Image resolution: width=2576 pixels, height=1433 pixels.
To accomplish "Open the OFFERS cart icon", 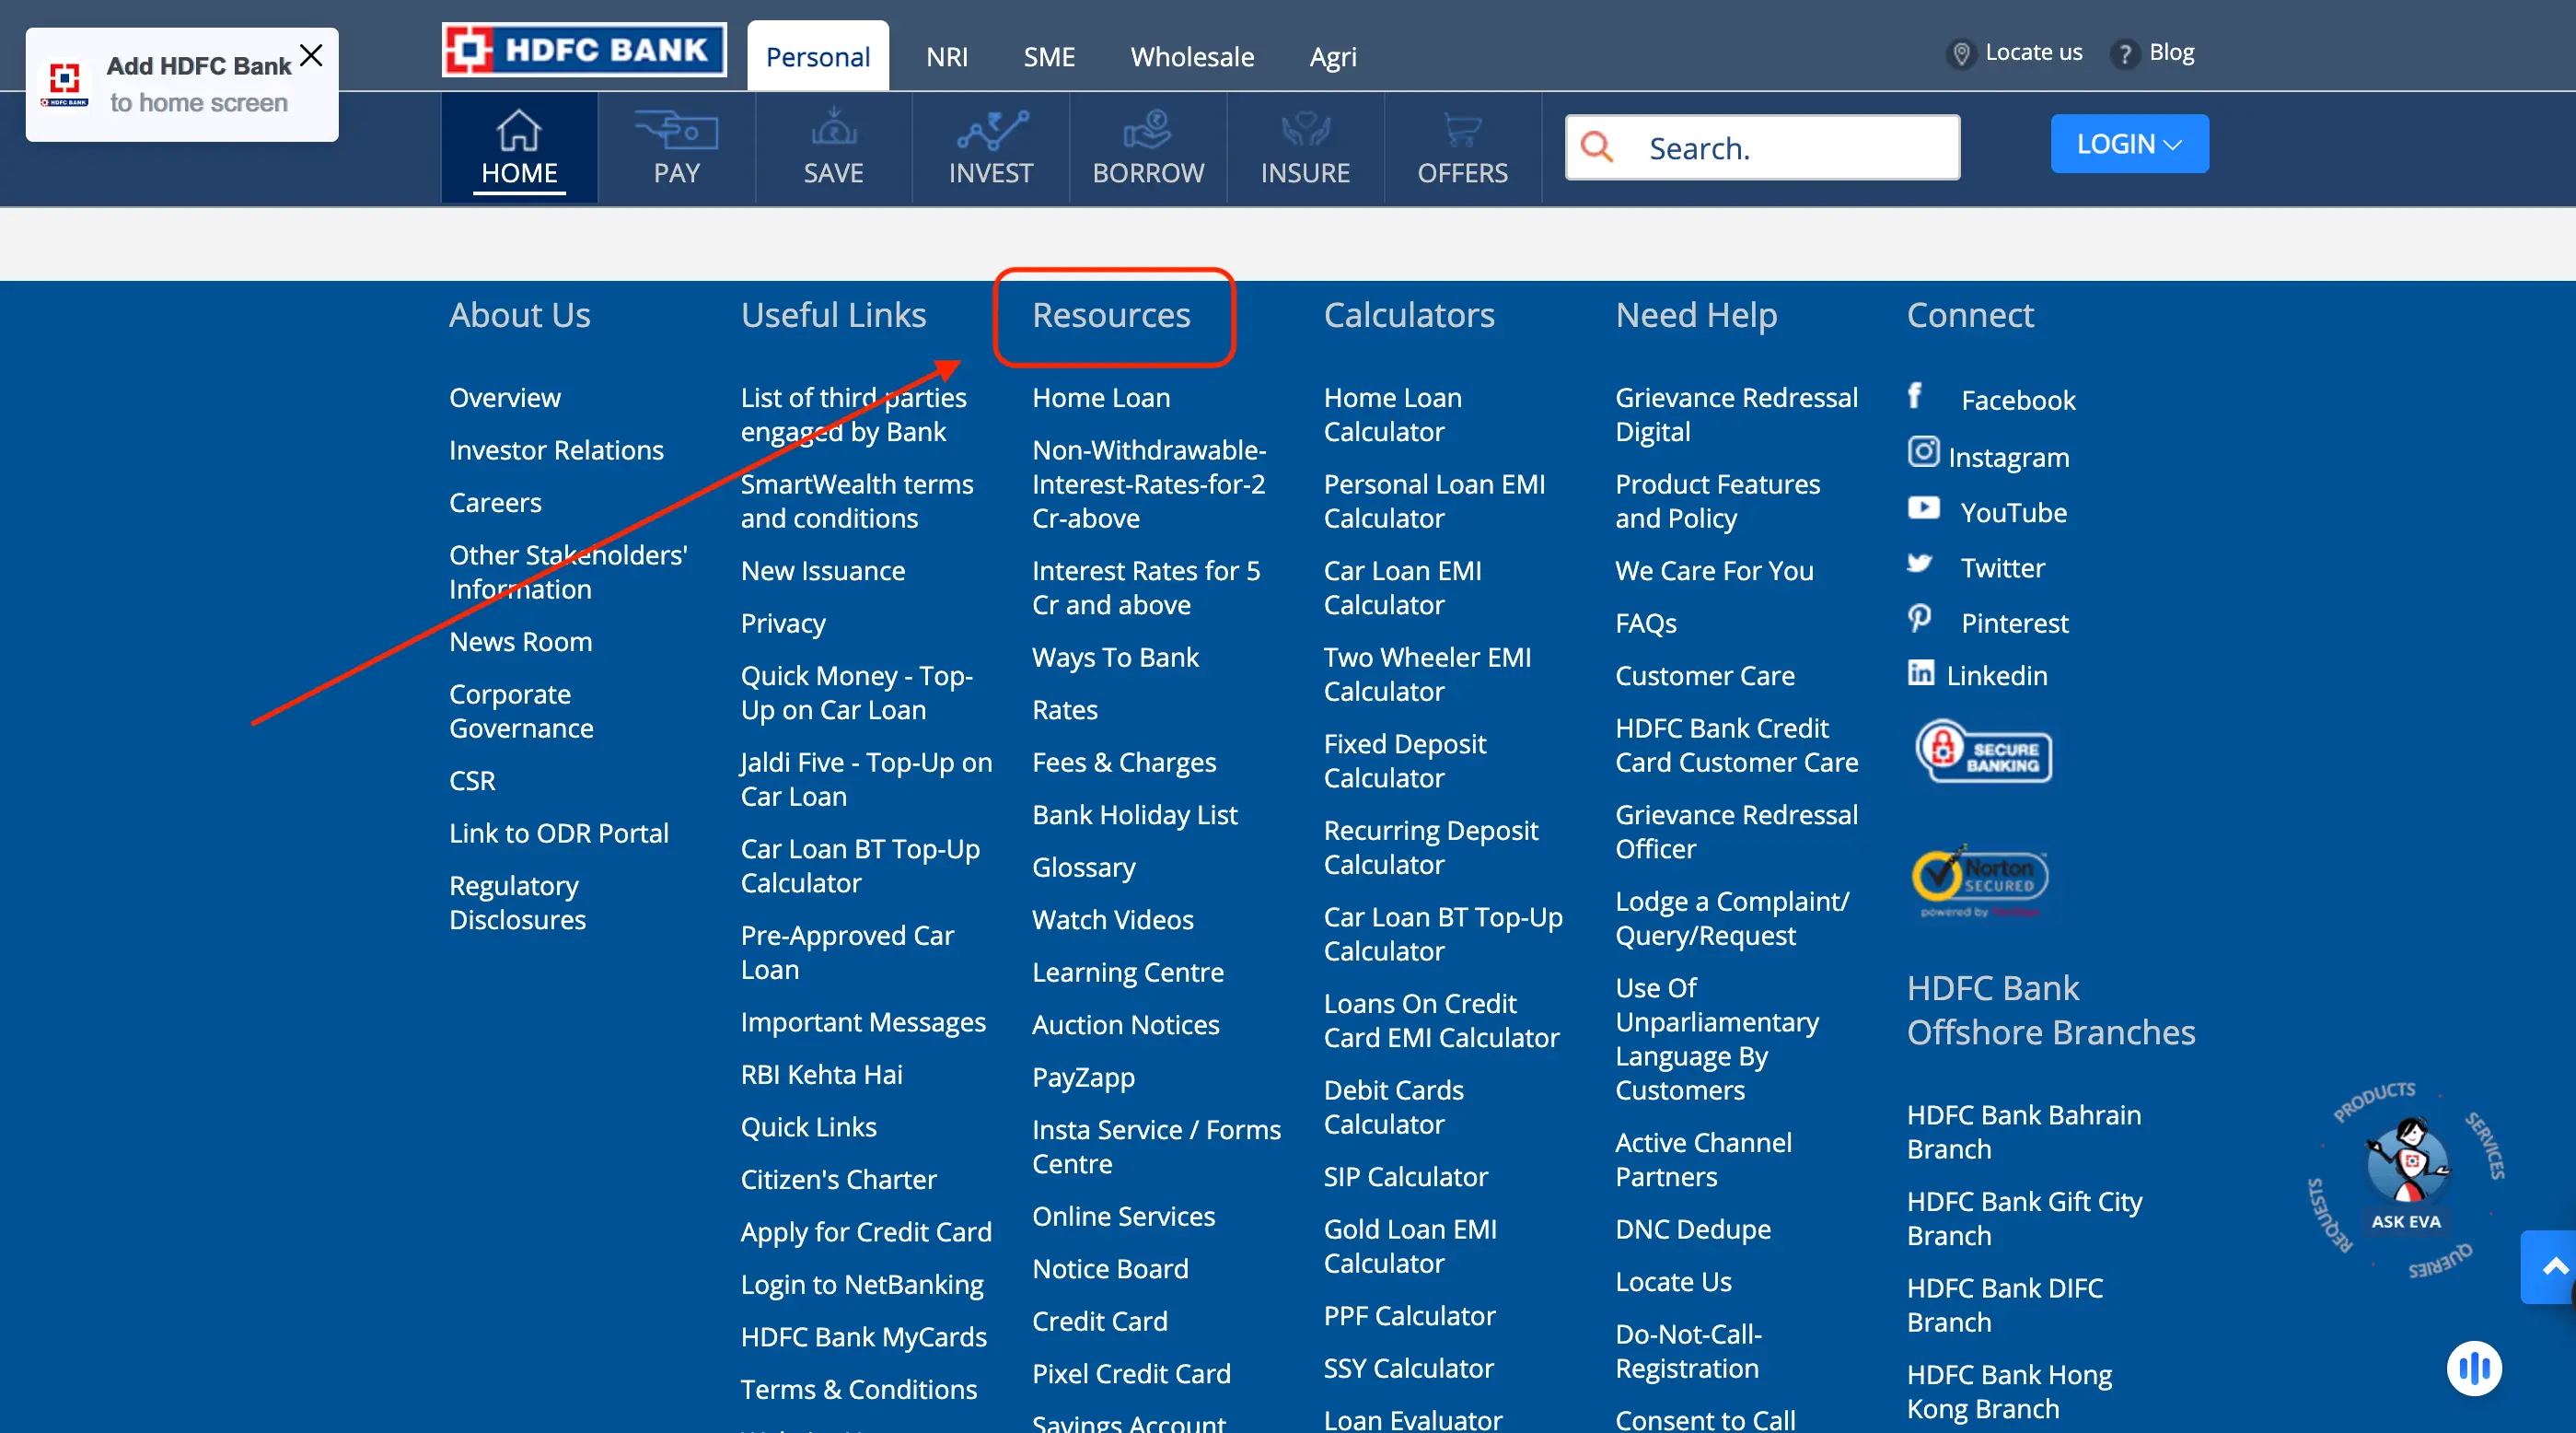I will pyautogui.click(x=1462, y=130).
